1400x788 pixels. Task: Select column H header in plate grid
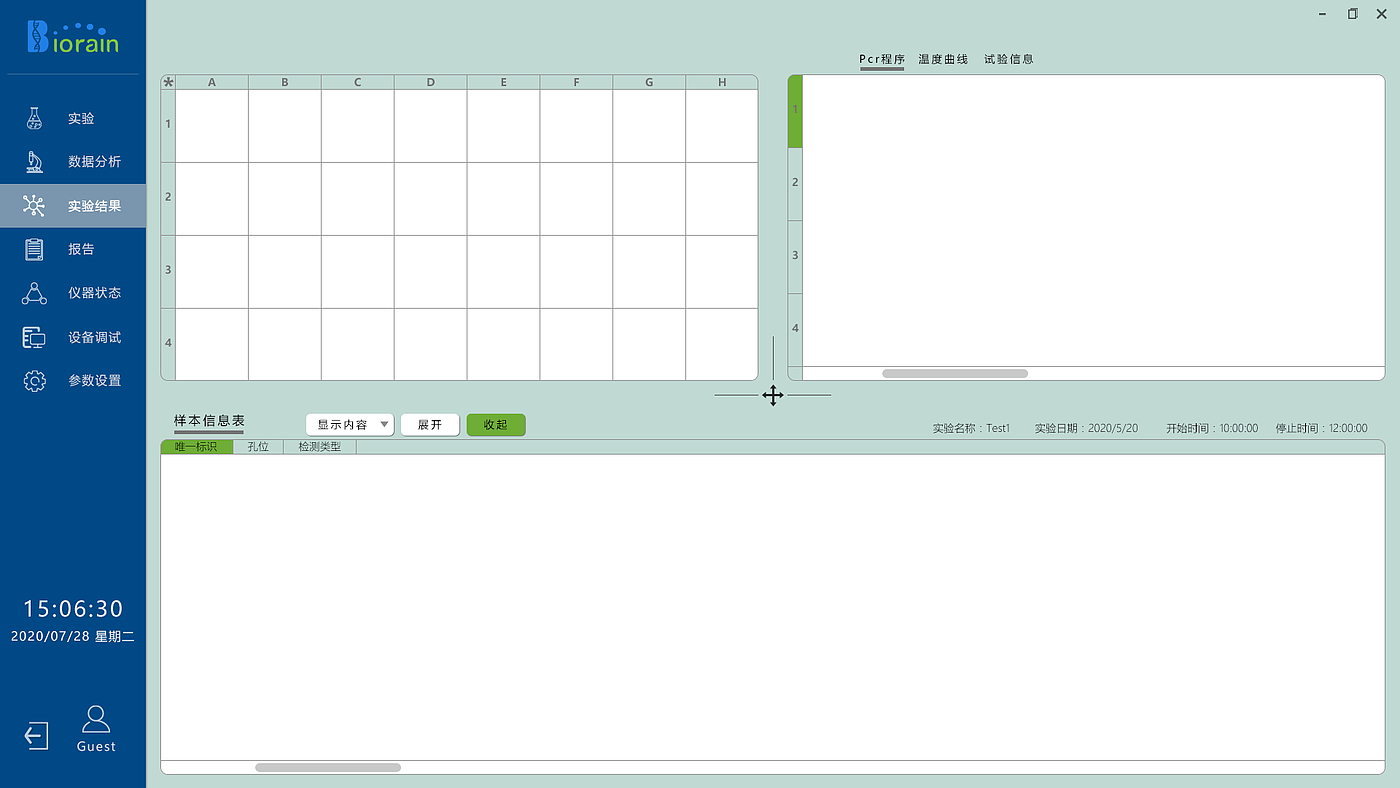tap(722, 82)
